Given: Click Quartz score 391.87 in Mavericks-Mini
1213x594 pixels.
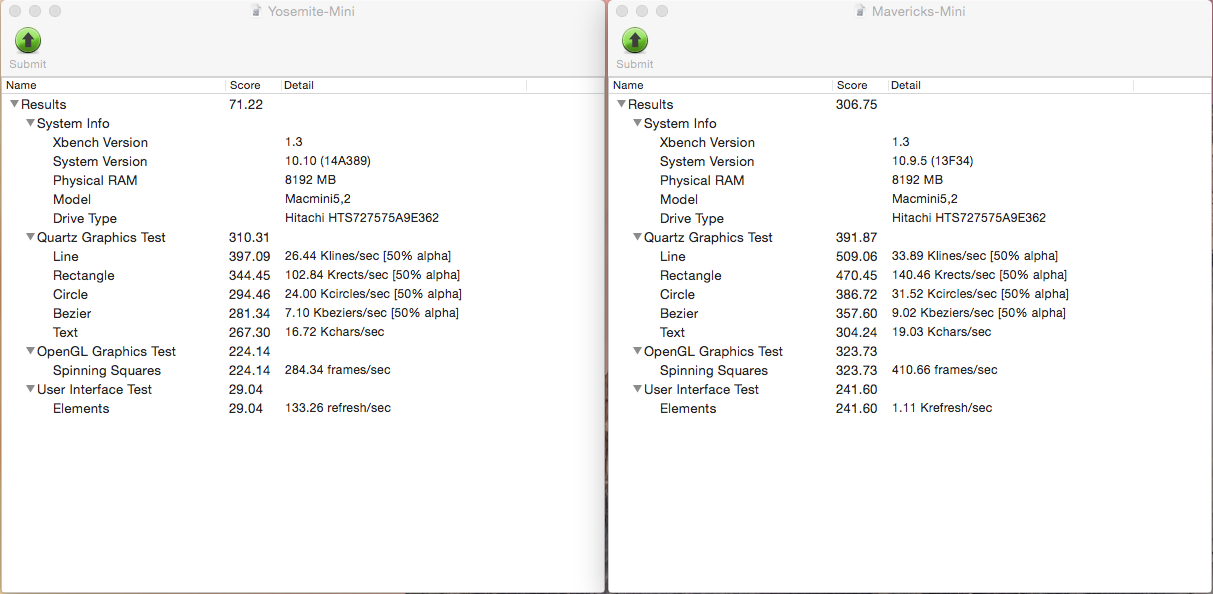Looking at the screenshot, I should pyautogui.click(x=856, y=237).
